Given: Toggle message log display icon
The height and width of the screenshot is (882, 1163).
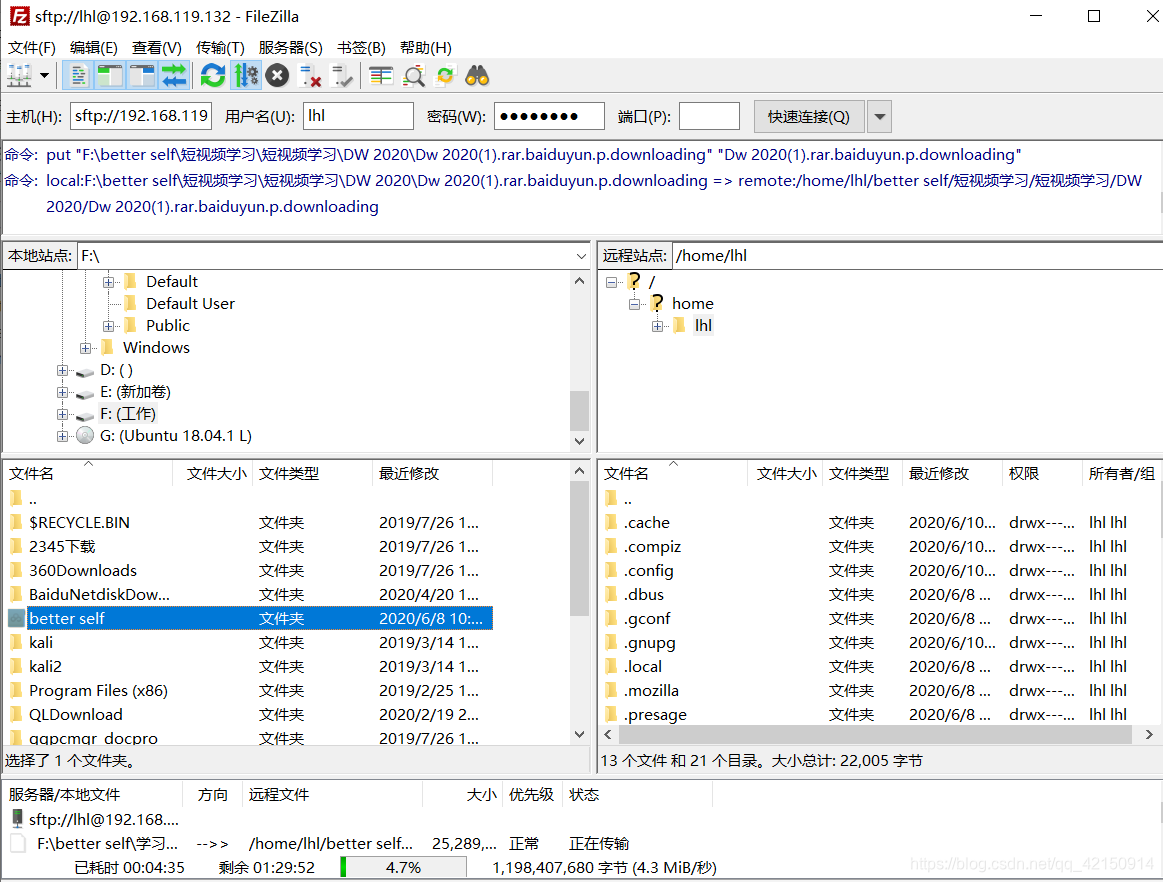Looking at the screenshot, I should coord(78,76).
